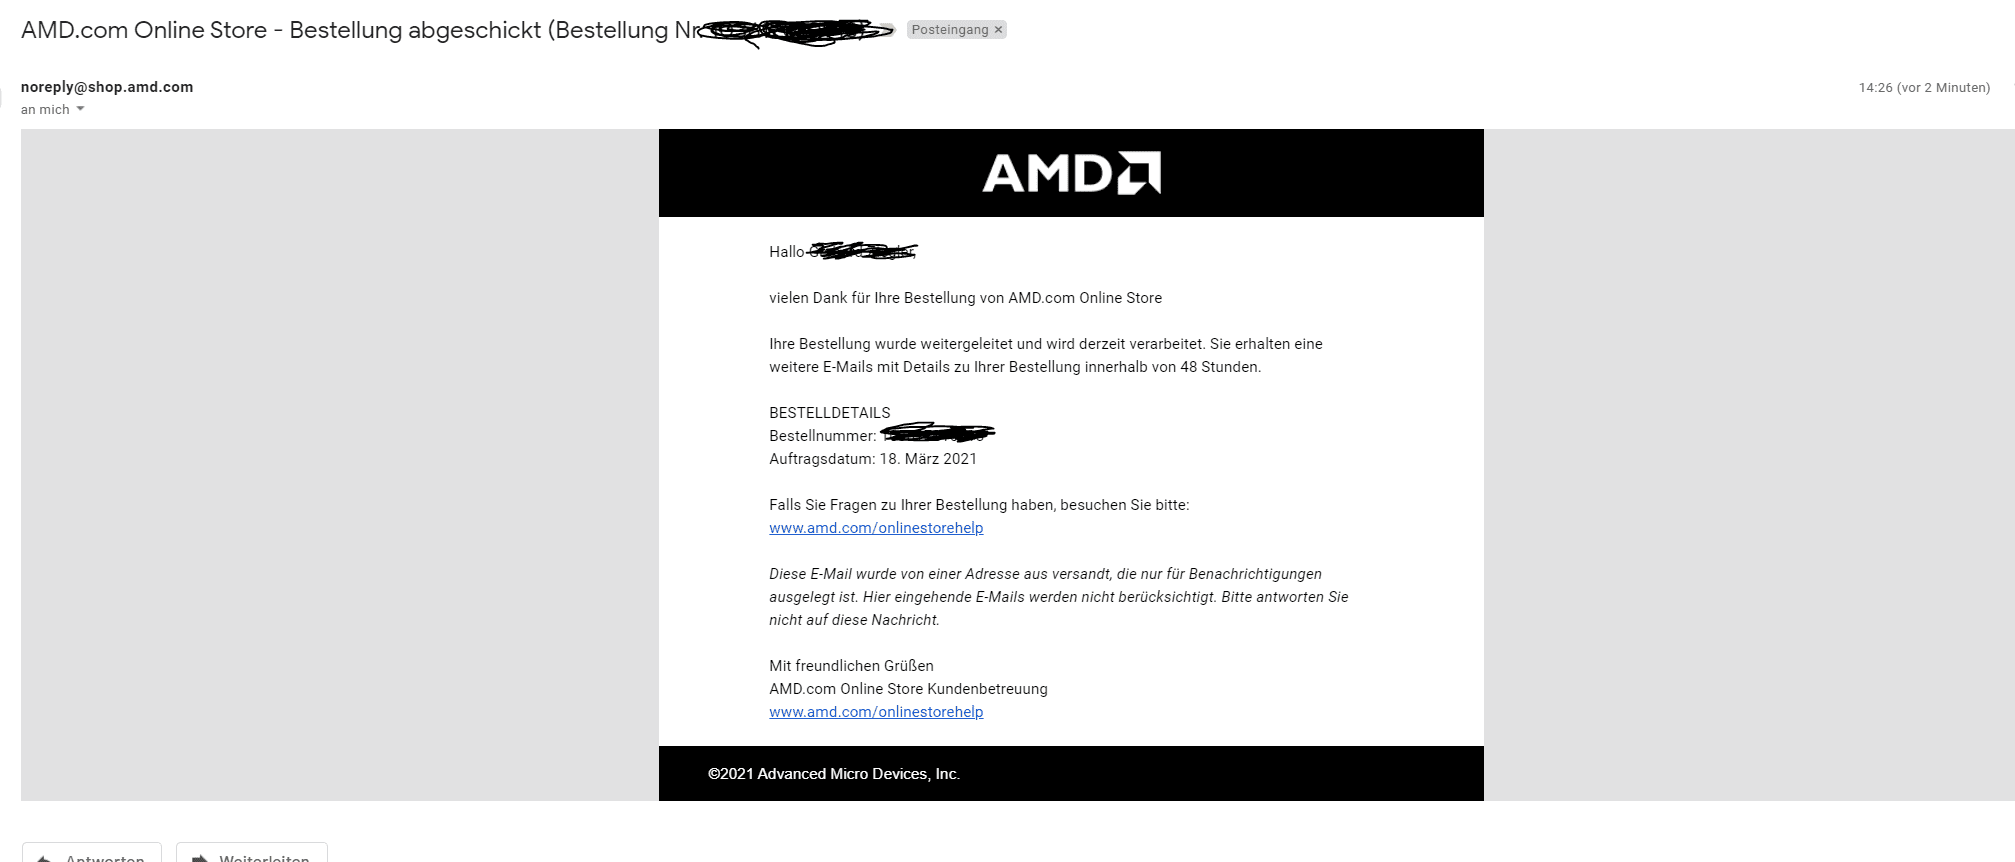The width and height of the screenshot is (2015, 862).
Task: Click the AMD logo in the email header
Action: click(x=1071, y=173)
